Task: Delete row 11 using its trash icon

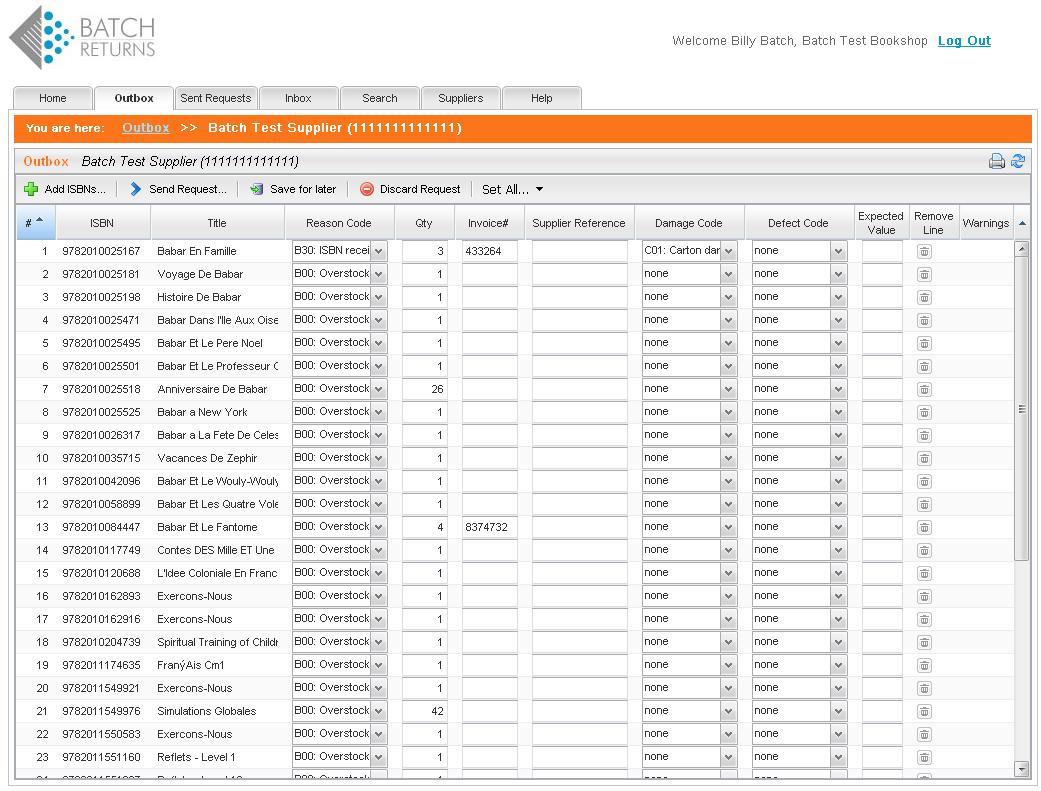Action: 924,481
